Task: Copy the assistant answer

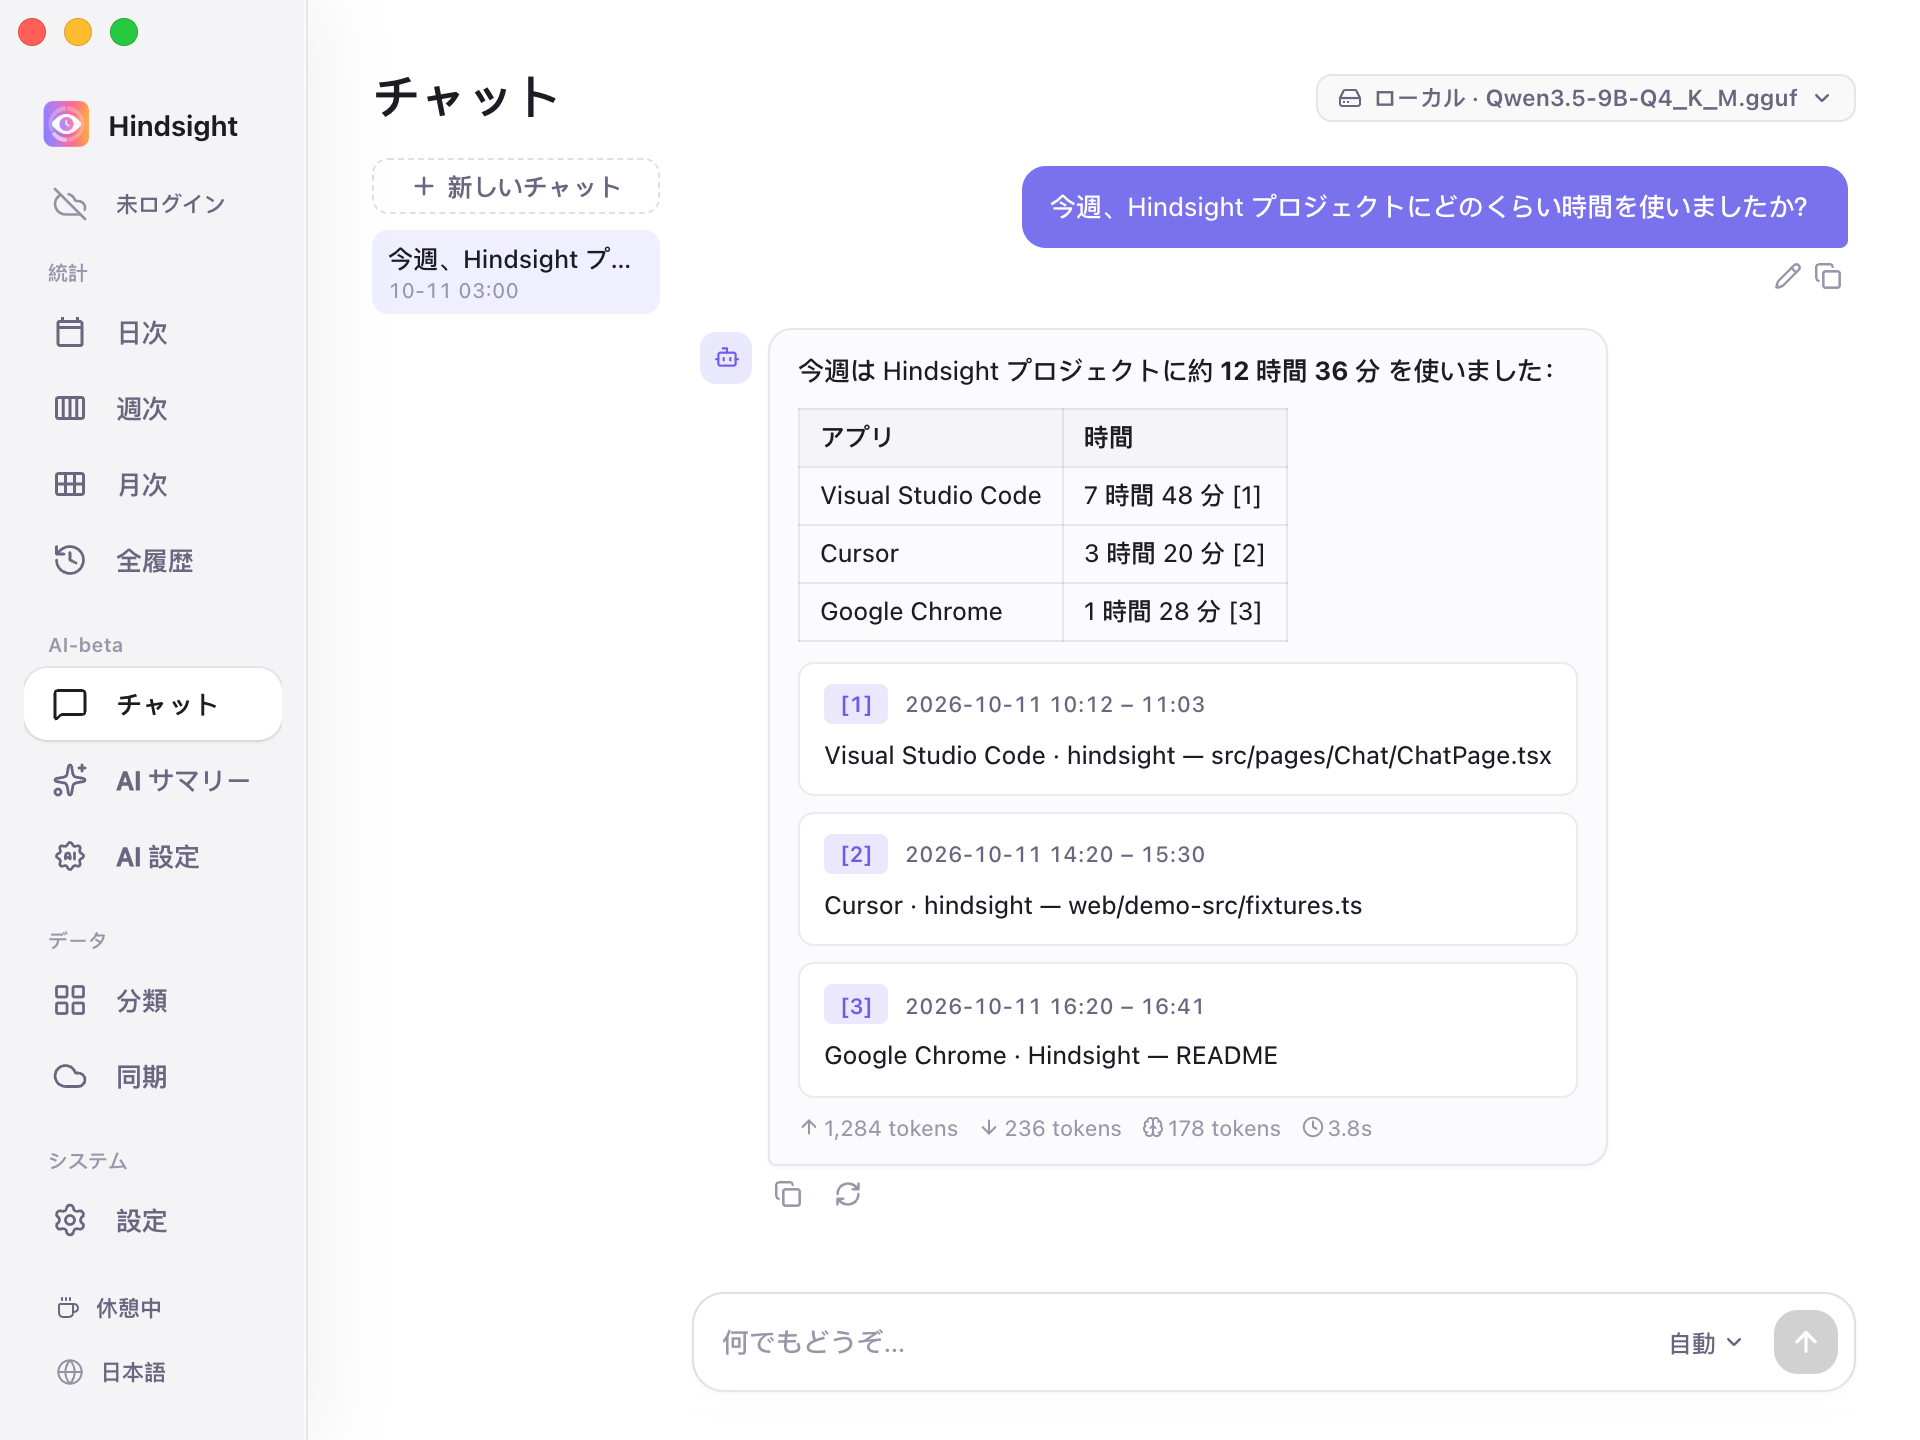Action: (788, 1194)
